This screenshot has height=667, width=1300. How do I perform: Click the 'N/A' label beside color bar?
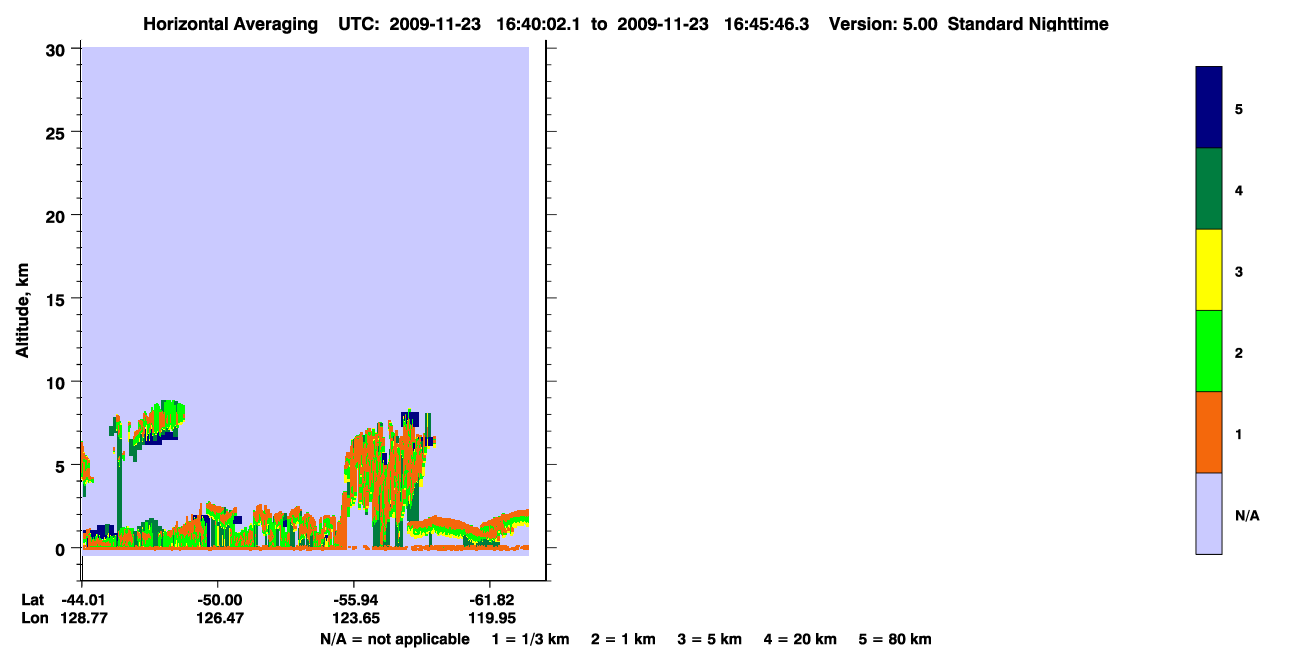coord(1247,515)
